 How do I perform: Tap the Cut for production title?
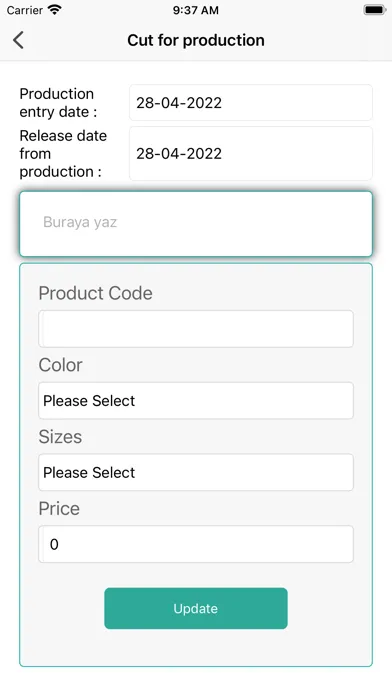click(196, 40)
